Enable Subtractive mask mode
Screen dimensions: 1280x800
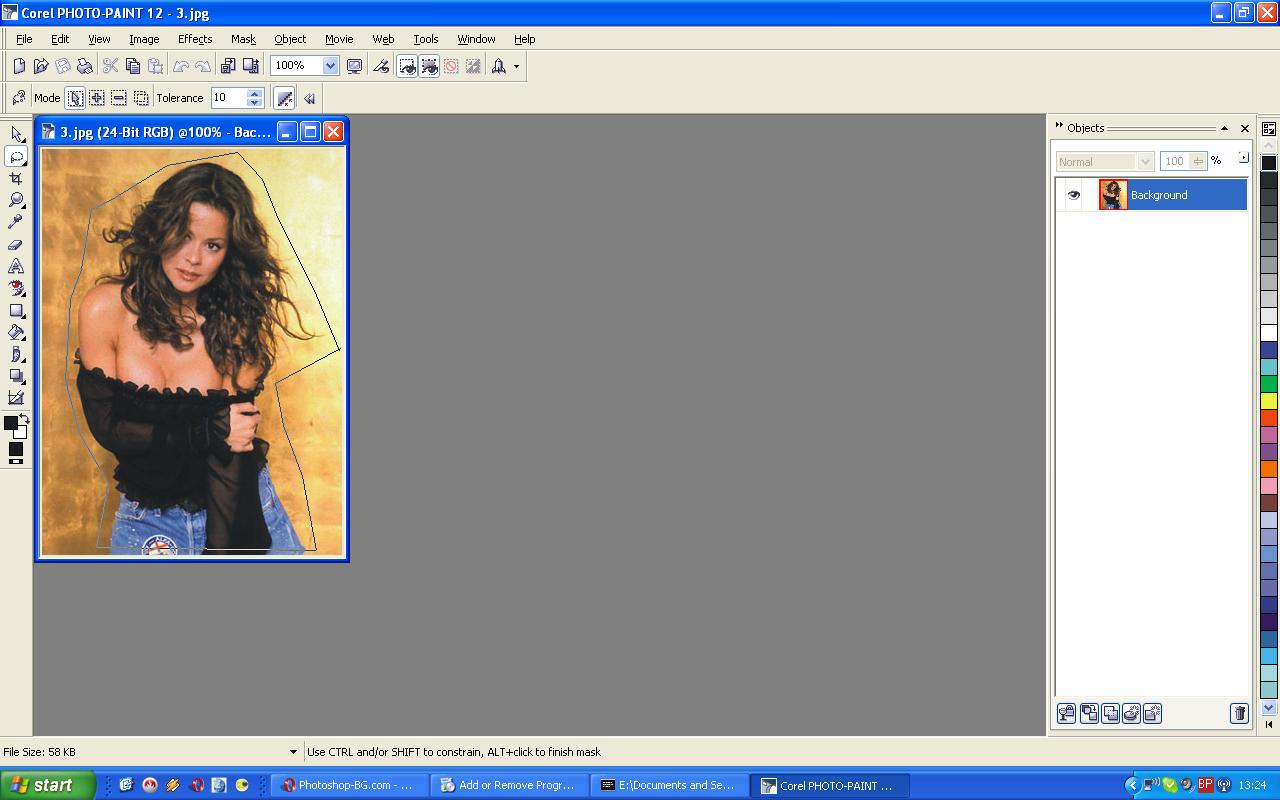click(119, 98)
